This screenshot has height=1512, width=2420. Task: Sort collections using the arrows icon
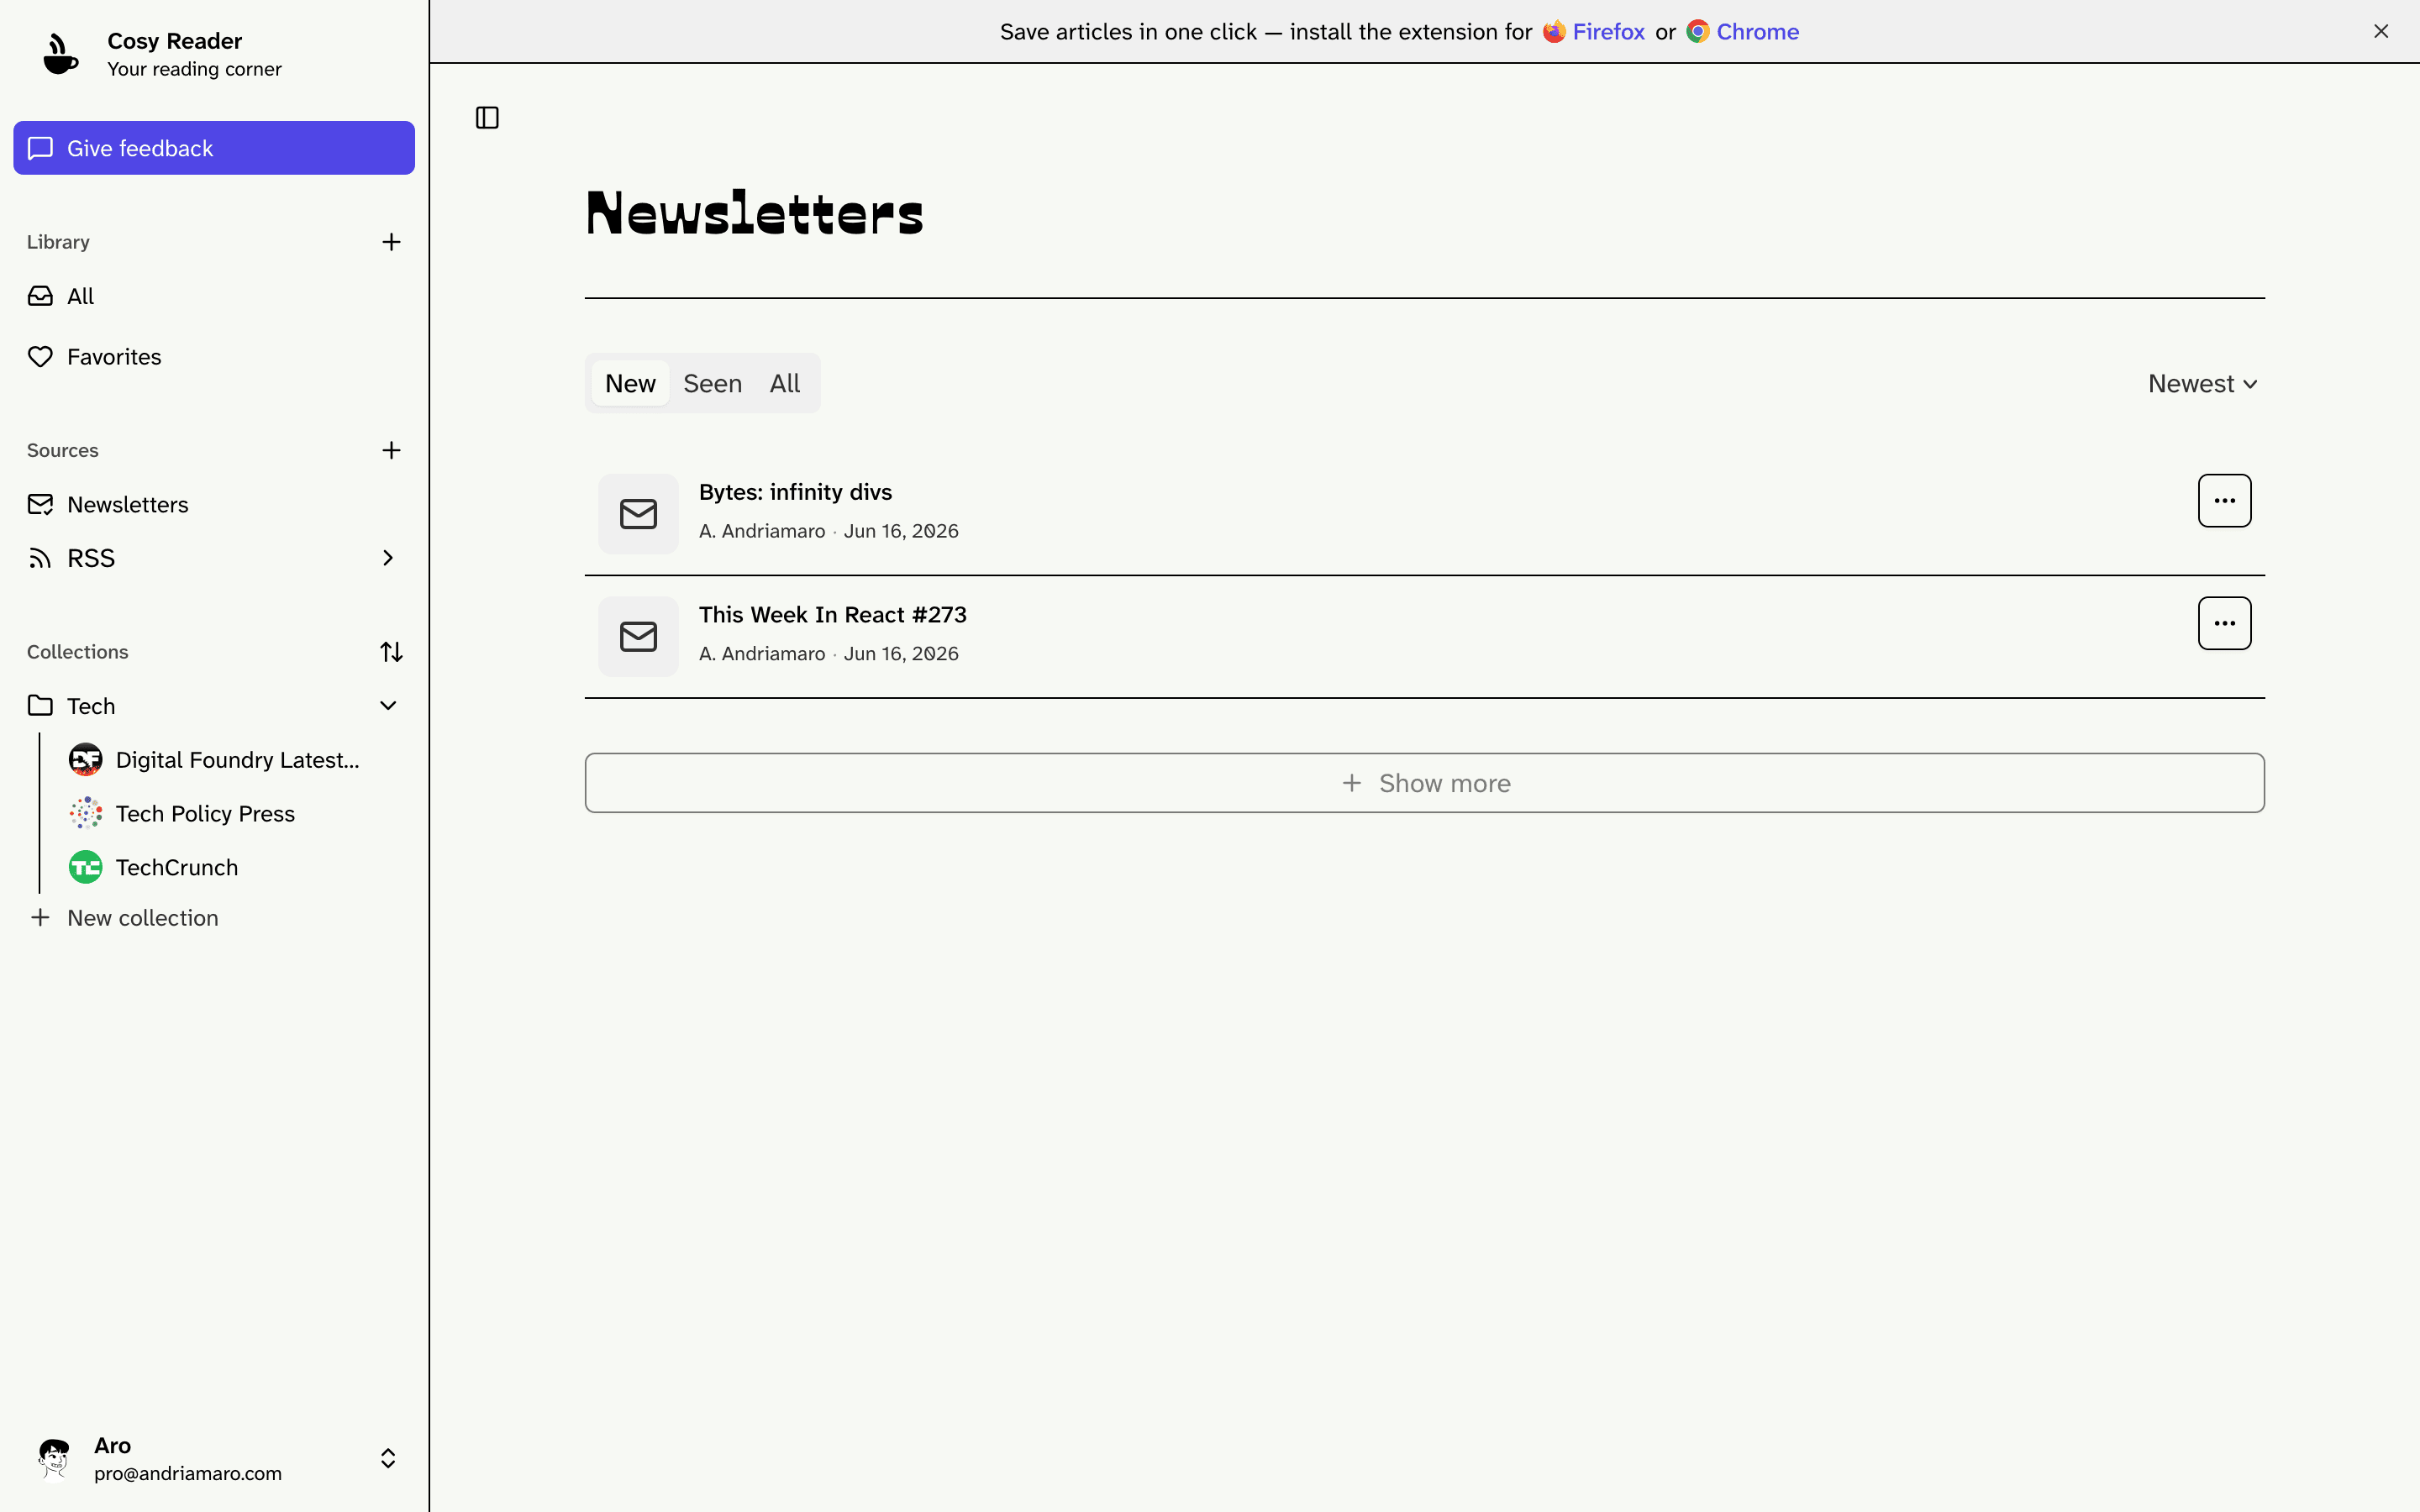(x=391, y=652)
